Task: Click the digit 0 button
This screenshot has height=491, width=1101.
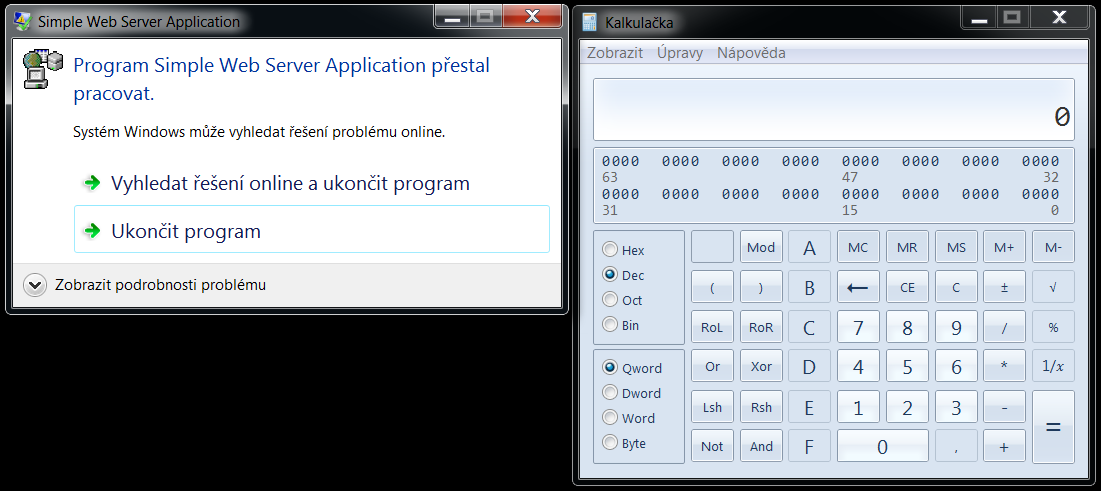Action: pos(883,446)
